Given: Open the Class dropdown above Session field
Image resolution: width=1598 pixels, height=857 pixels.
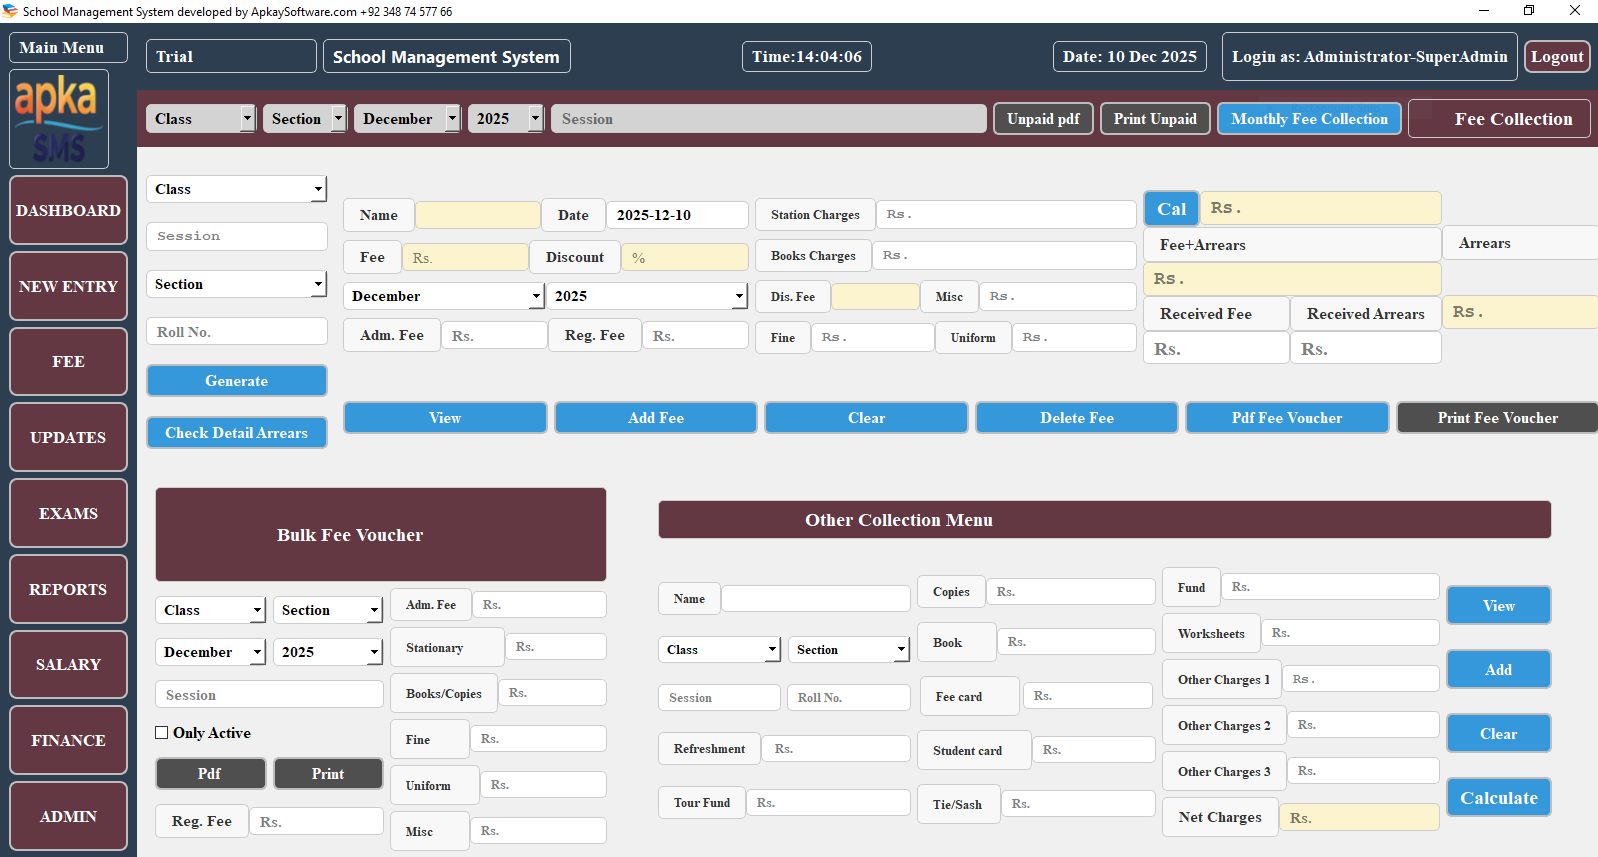Looking at the screenshot, I should coord(237,189).
